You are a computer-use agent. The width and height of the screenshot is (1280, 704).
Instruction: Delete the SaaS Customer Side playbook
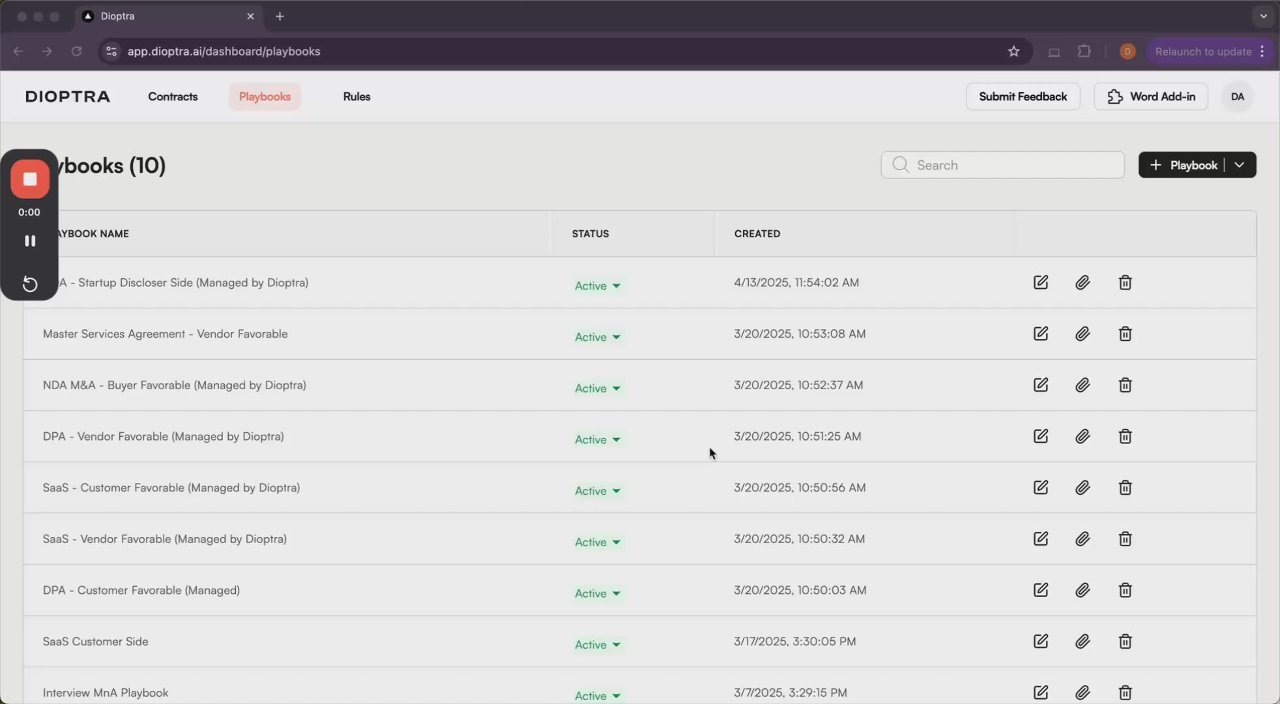[1125, 641]
